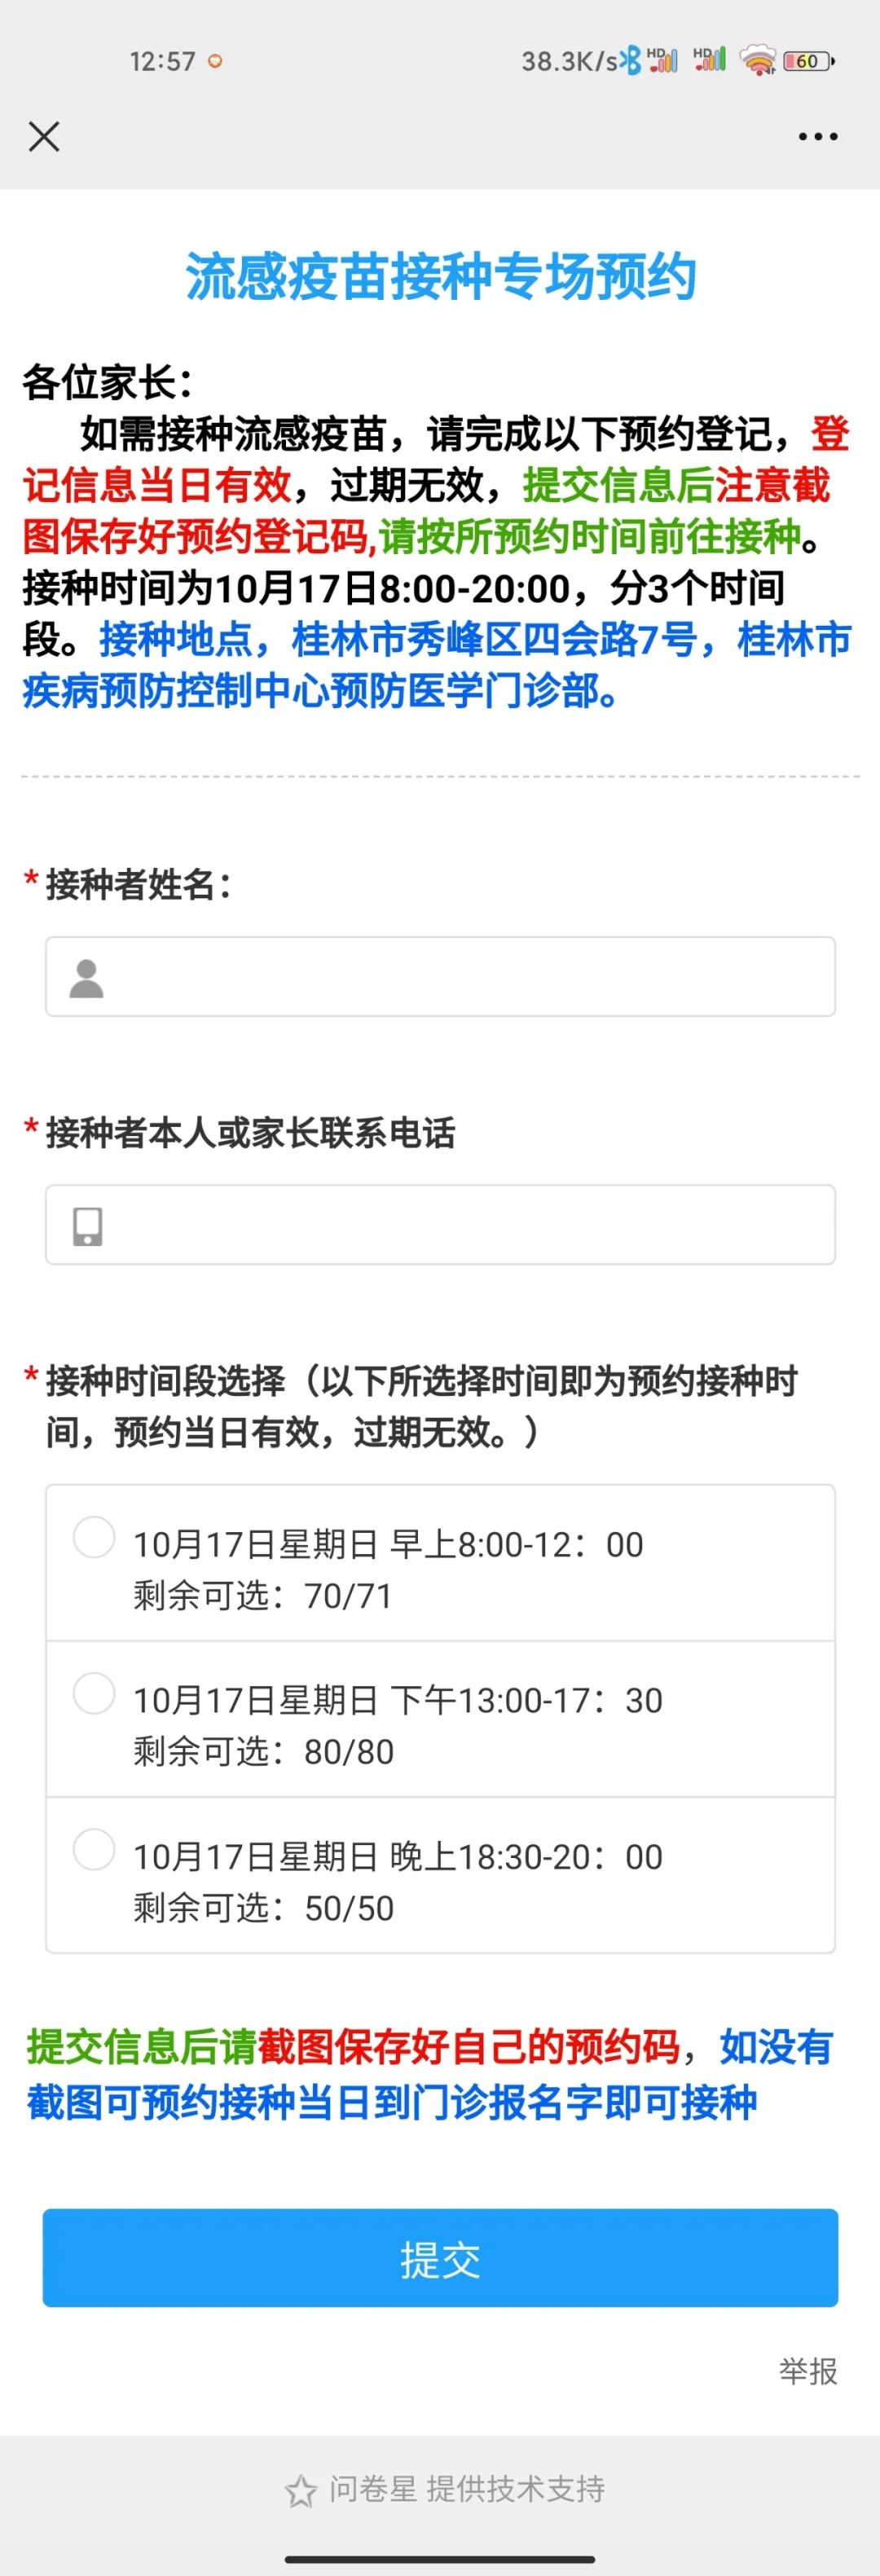Tap the Wi-Fi icon in status bar
Viewport: 880px width, 2576px height.
pyautogui.click(x=758, y=61)
